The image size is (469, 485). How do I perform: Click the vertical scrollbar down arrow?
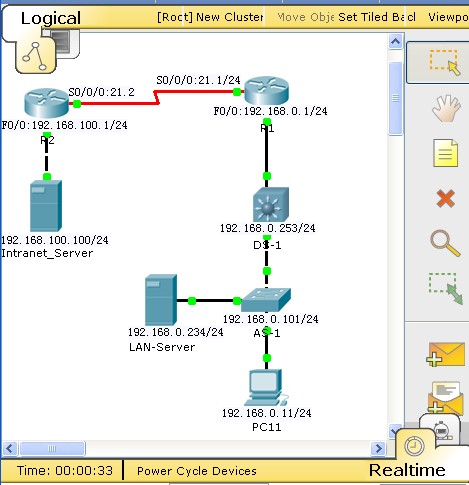pos(395,430)
